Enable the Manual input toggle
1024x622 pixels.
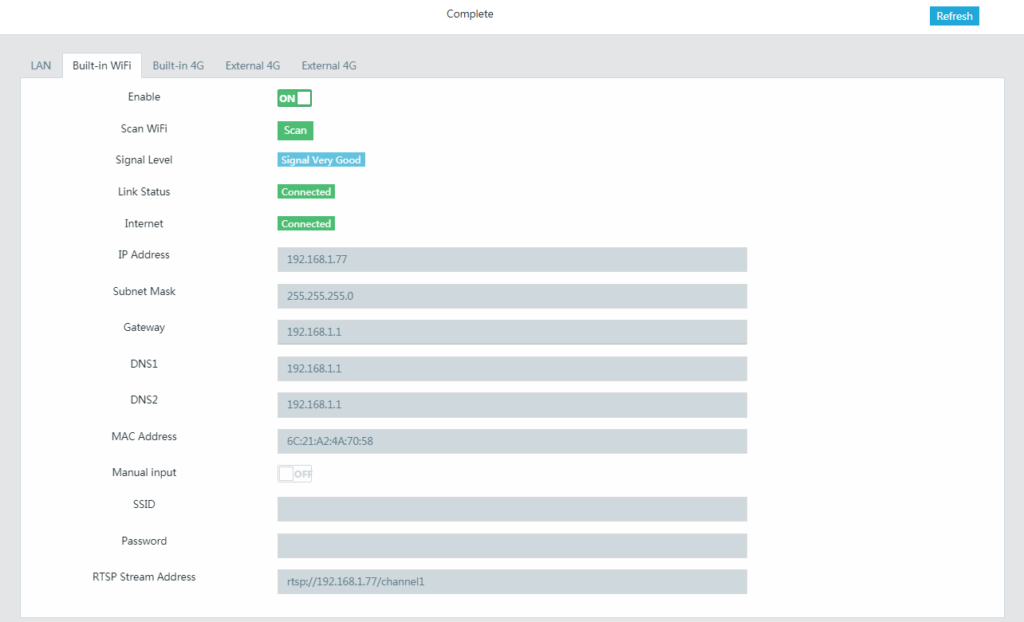pos(295,473)
